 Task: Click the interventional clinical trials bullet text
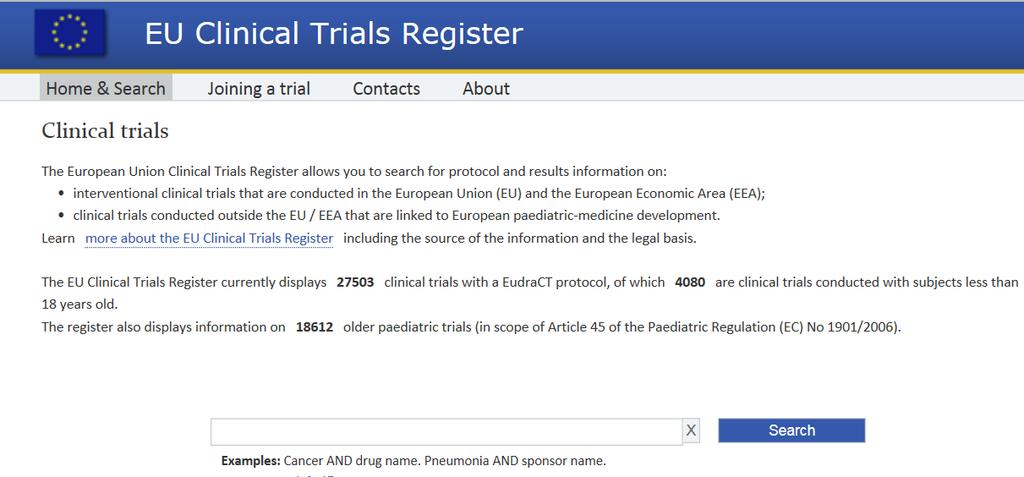point(419,193)
